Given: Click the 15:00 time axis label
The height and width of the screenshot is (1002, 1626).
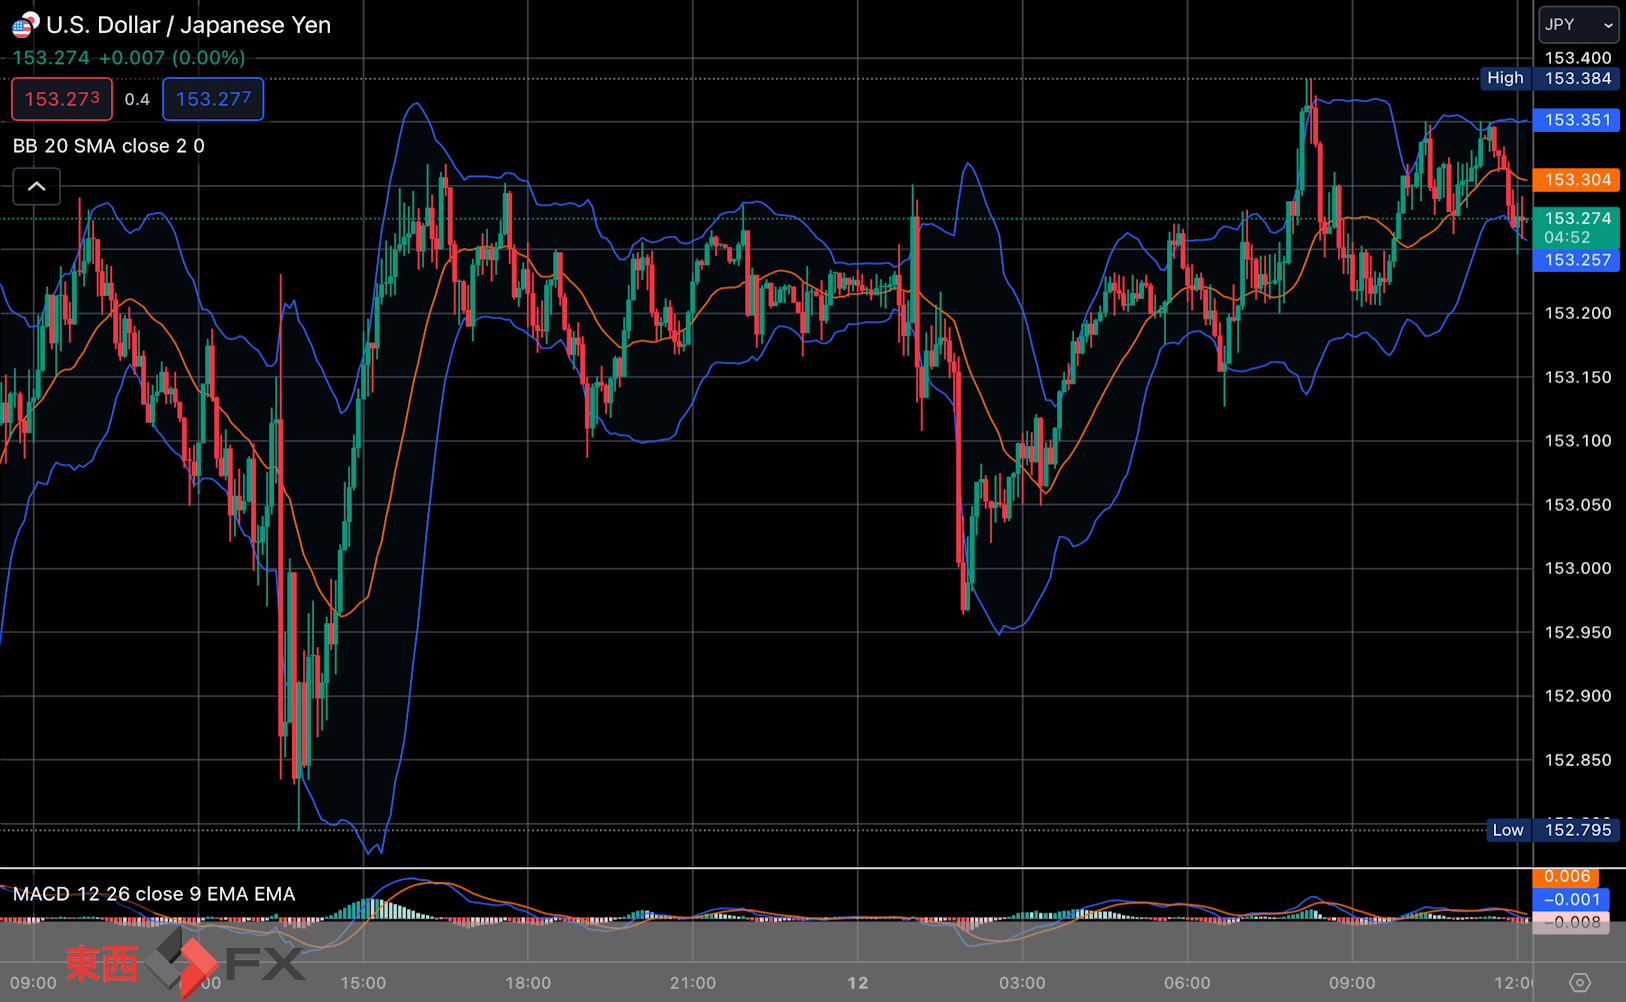Looking at the screenshot, I should pyautogui.click(x=363, y=983).
